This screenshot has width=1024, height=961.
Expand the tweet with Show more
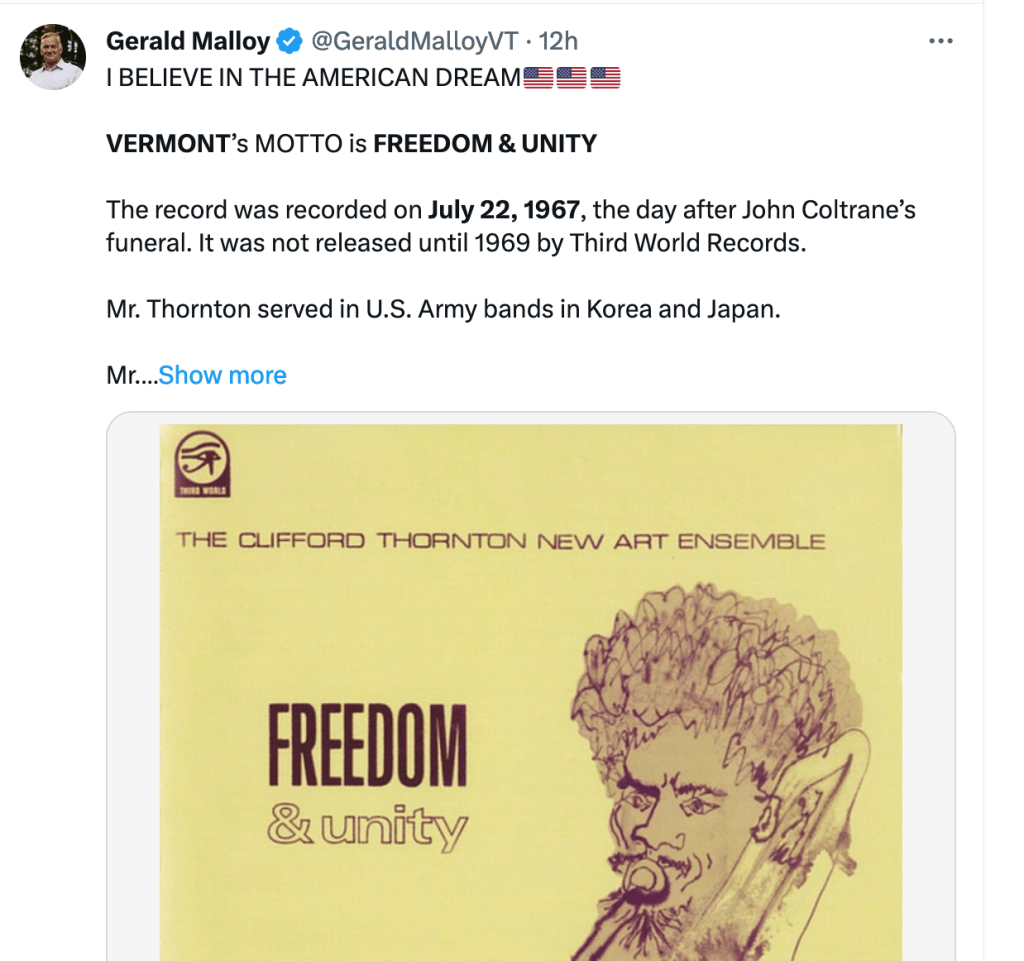(x=222, y=375)
